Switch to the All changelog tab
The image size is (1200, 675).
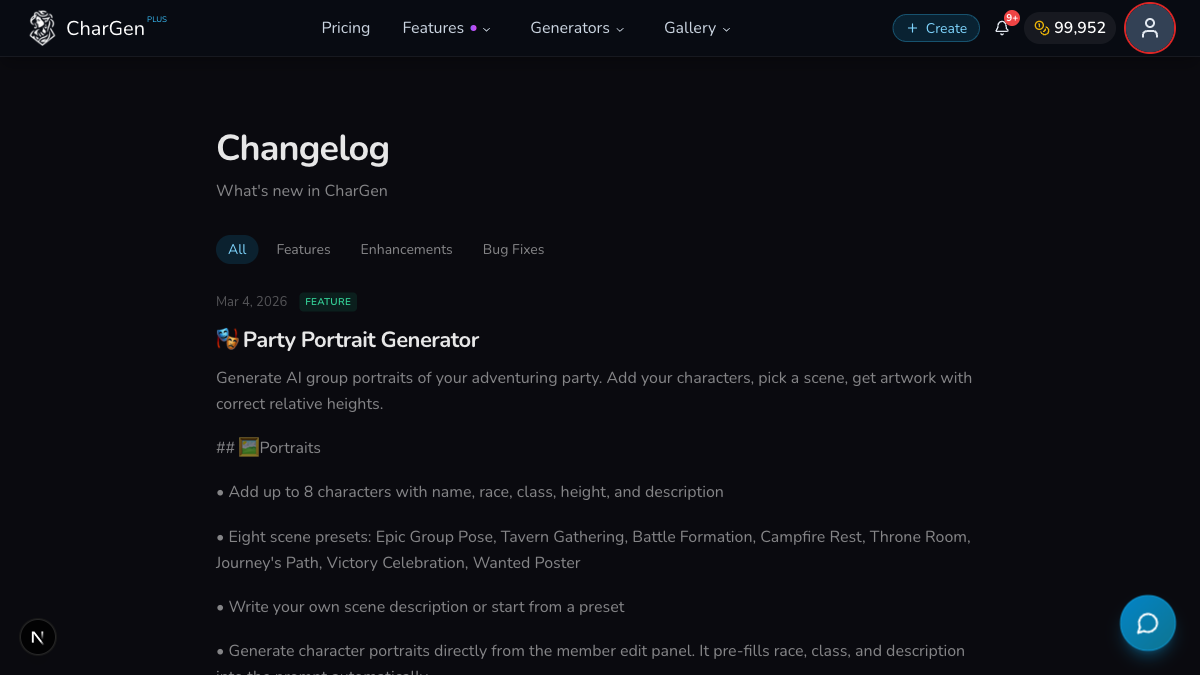pyautogui.click(x=237, y=249)
